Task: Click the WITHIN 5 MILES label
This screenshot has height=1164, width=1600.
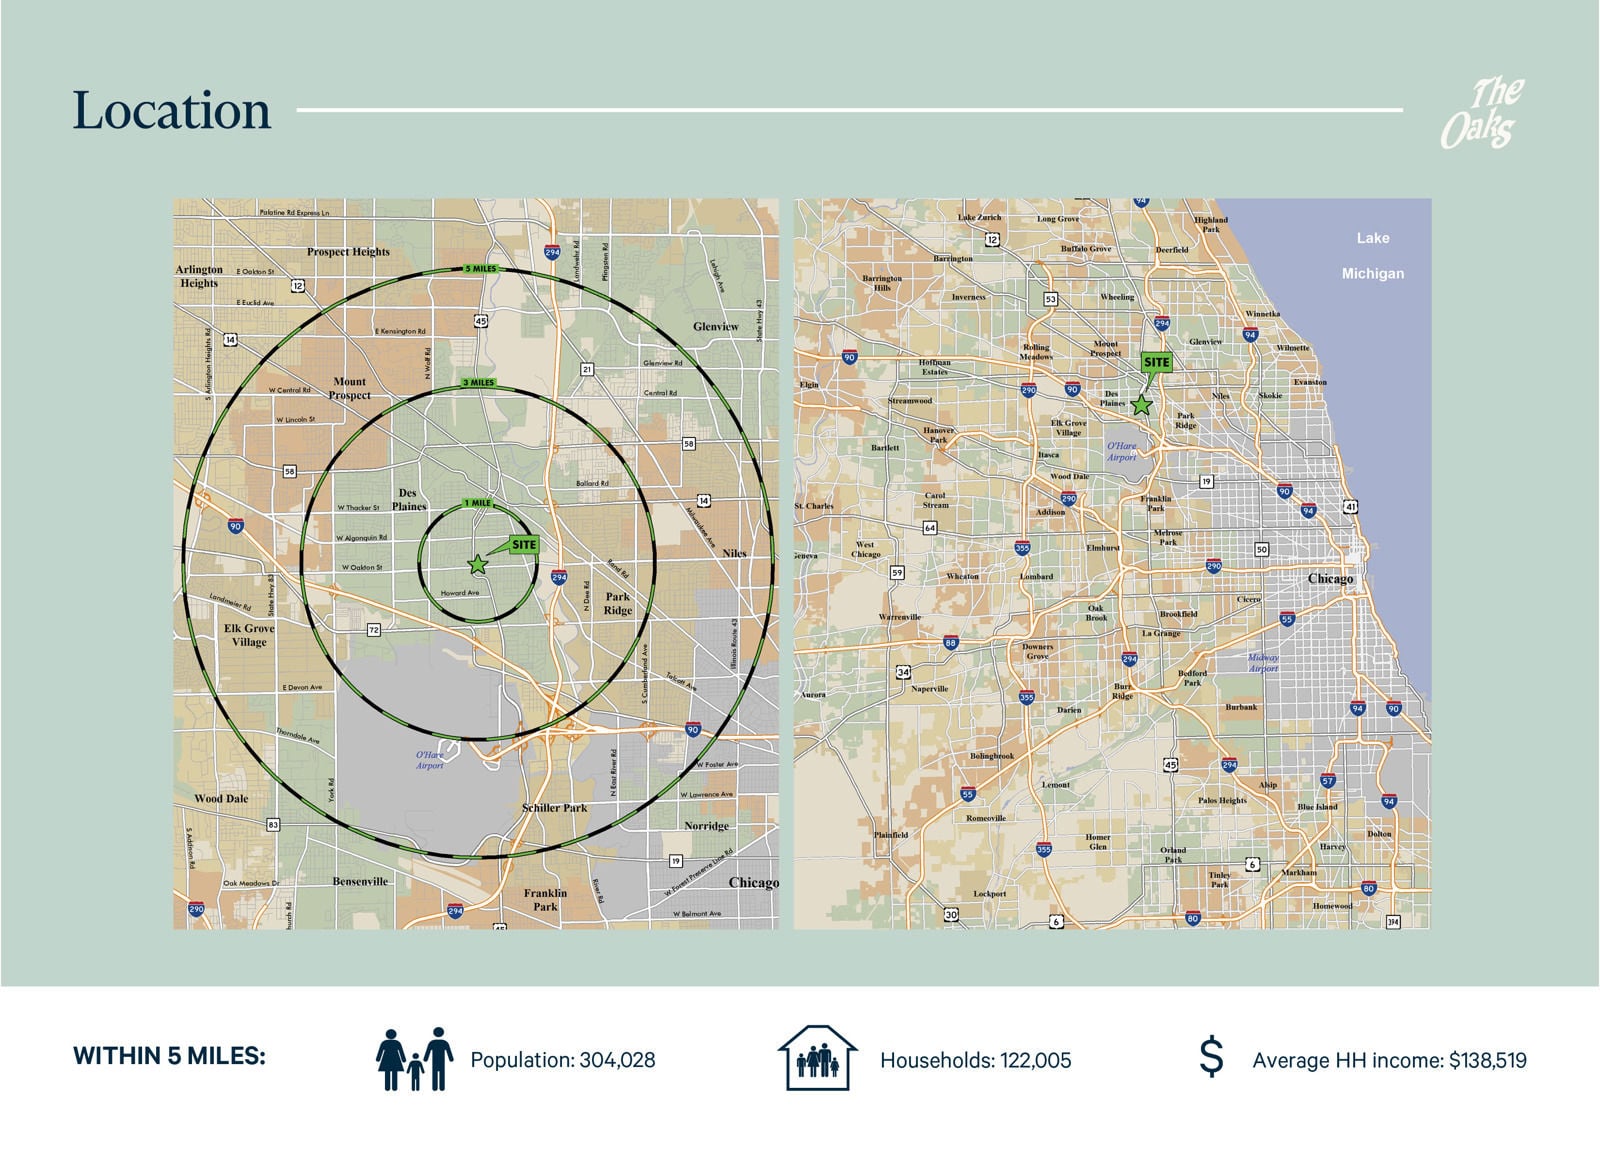Action: click(x=170, y=1056)
